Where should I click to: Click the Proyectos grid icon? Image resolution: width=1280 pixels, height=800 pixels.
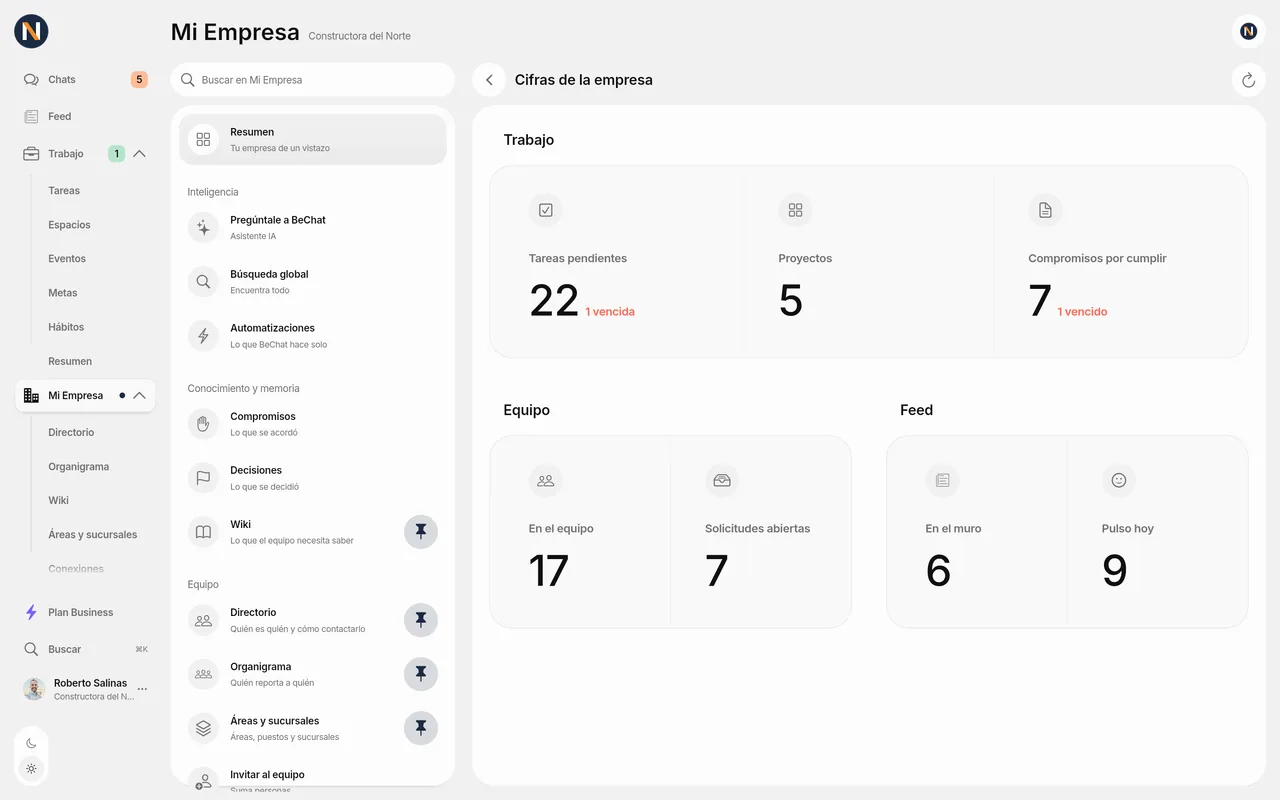pos(795,210)
